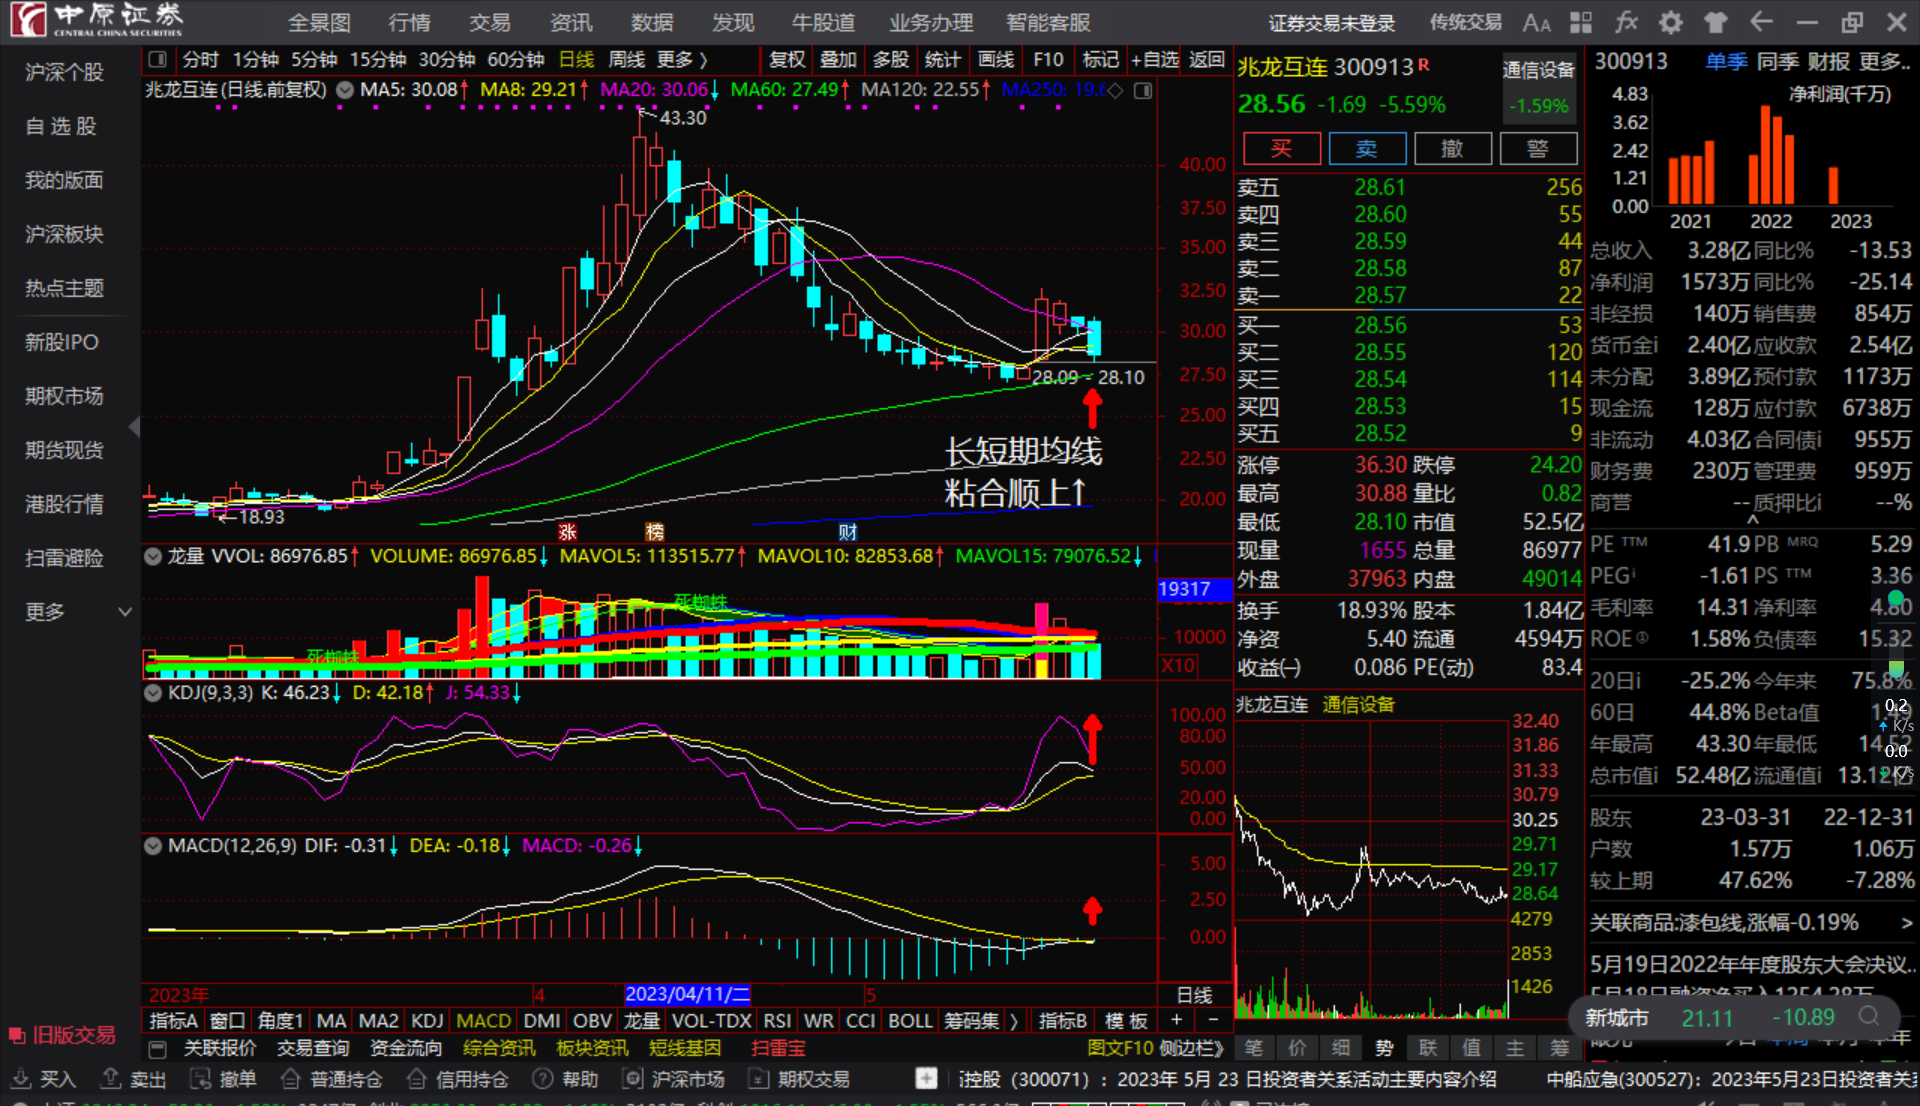This screenshot has height=1106, width=1920.
Task: Switch to 日线 daily period
Action: pos(576,60)
